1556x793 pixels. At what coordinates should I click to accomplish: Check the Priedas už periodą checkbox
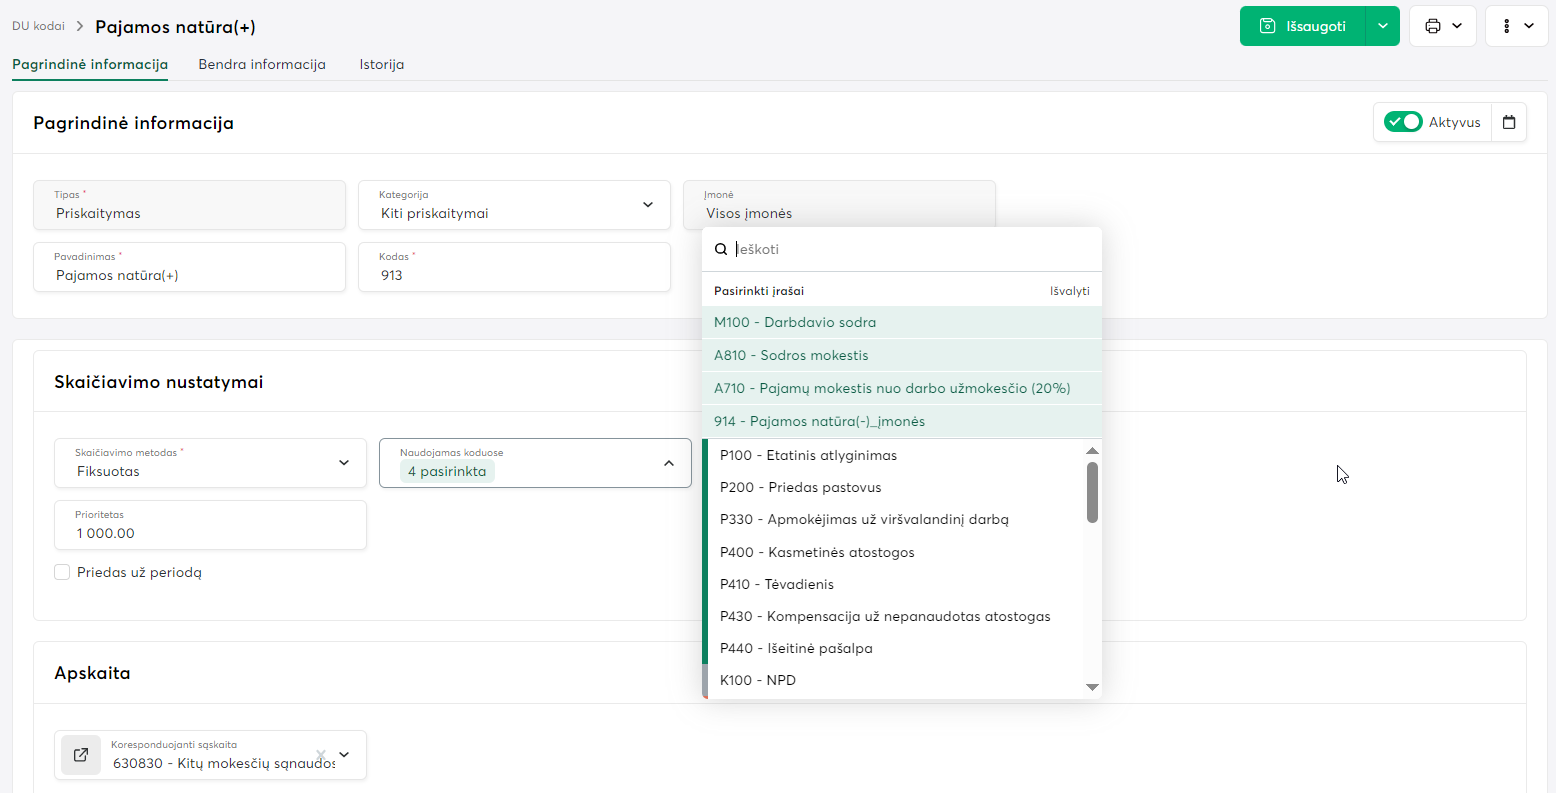62,572
